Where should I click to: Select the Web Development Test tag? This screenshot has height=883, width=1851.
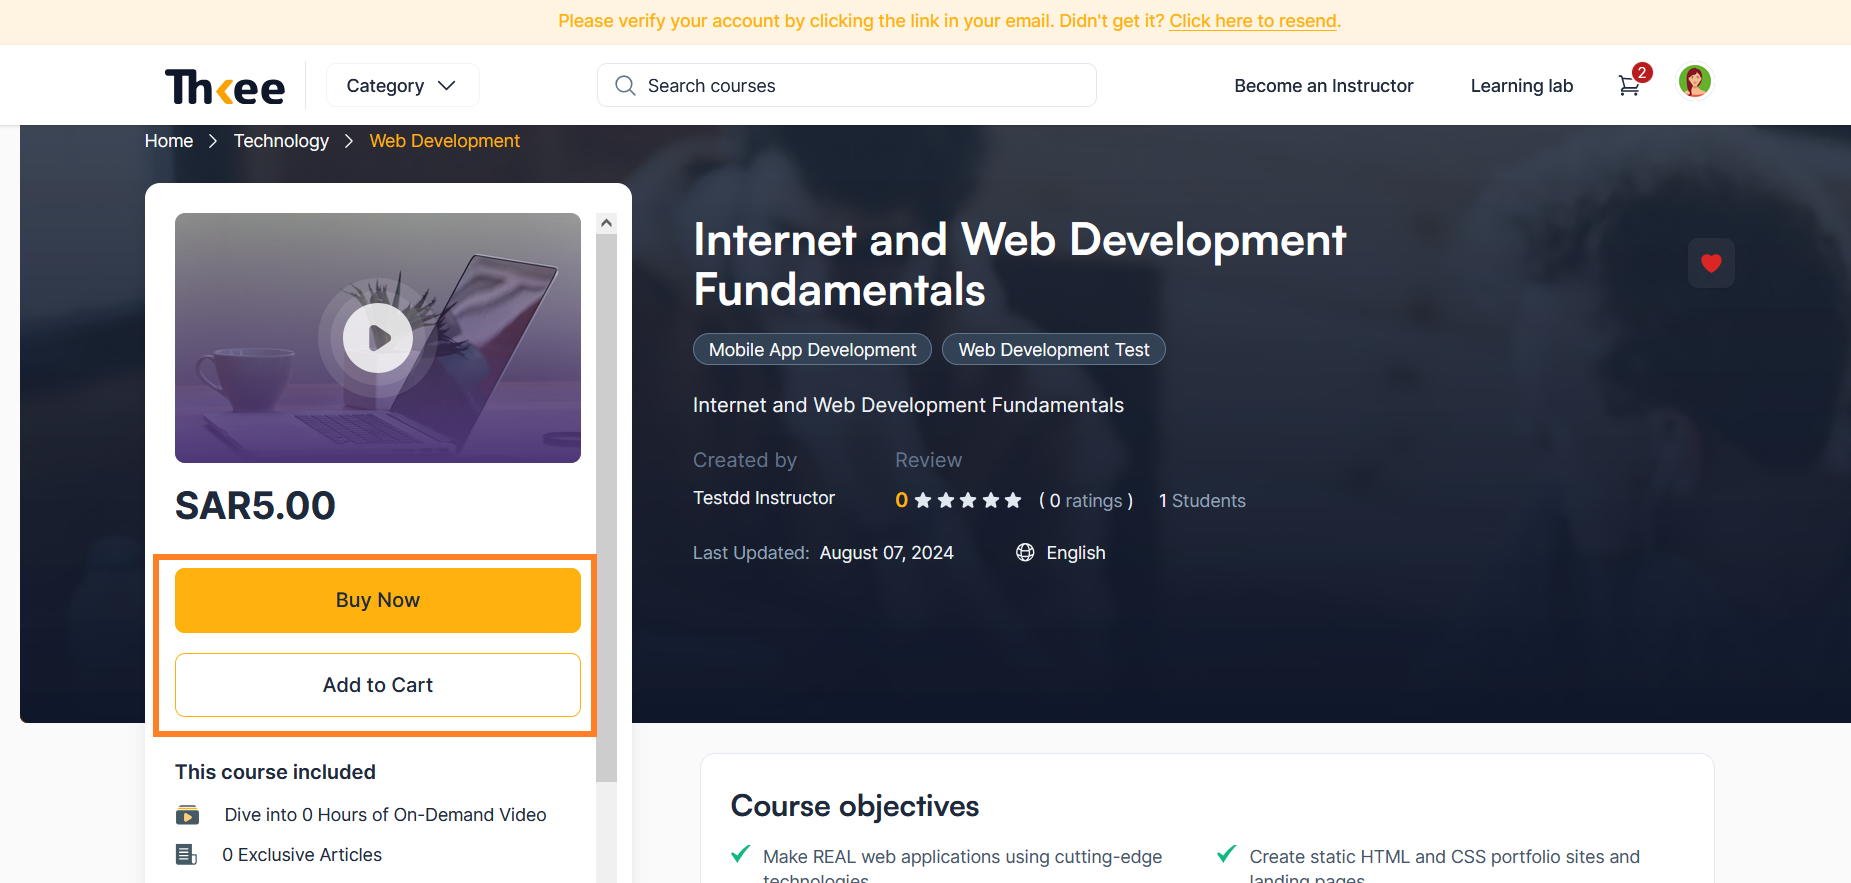coord(1054,349)
